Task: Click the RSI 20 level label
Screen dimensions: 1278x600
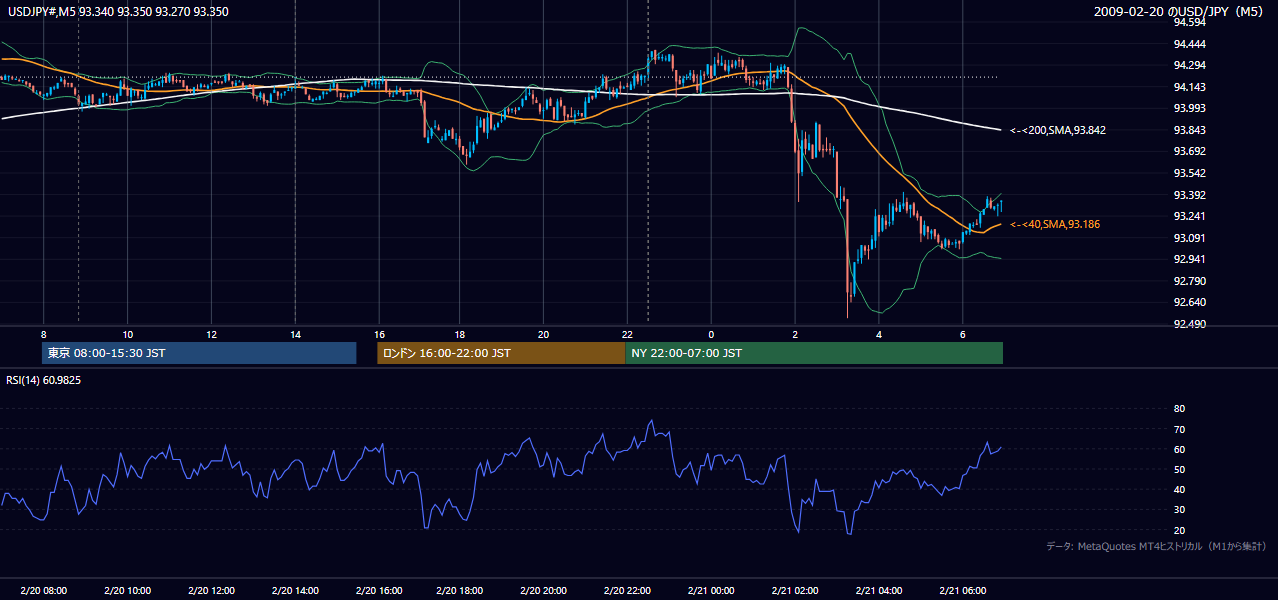Action: [x=1179, y=530]
